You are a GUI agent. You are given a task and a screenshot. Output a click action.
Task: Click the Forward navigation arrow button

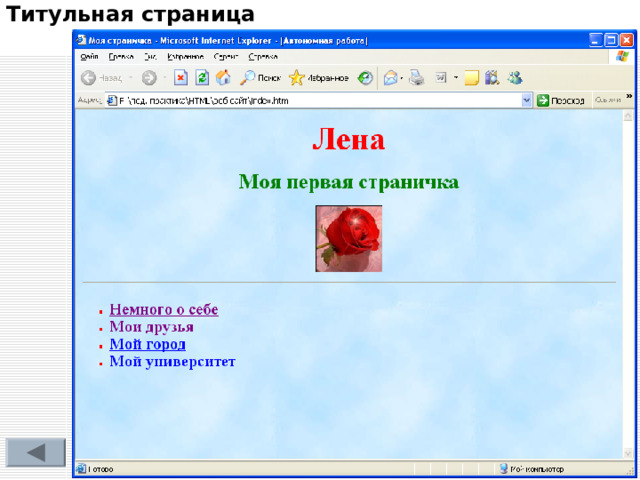coord(148,78)
